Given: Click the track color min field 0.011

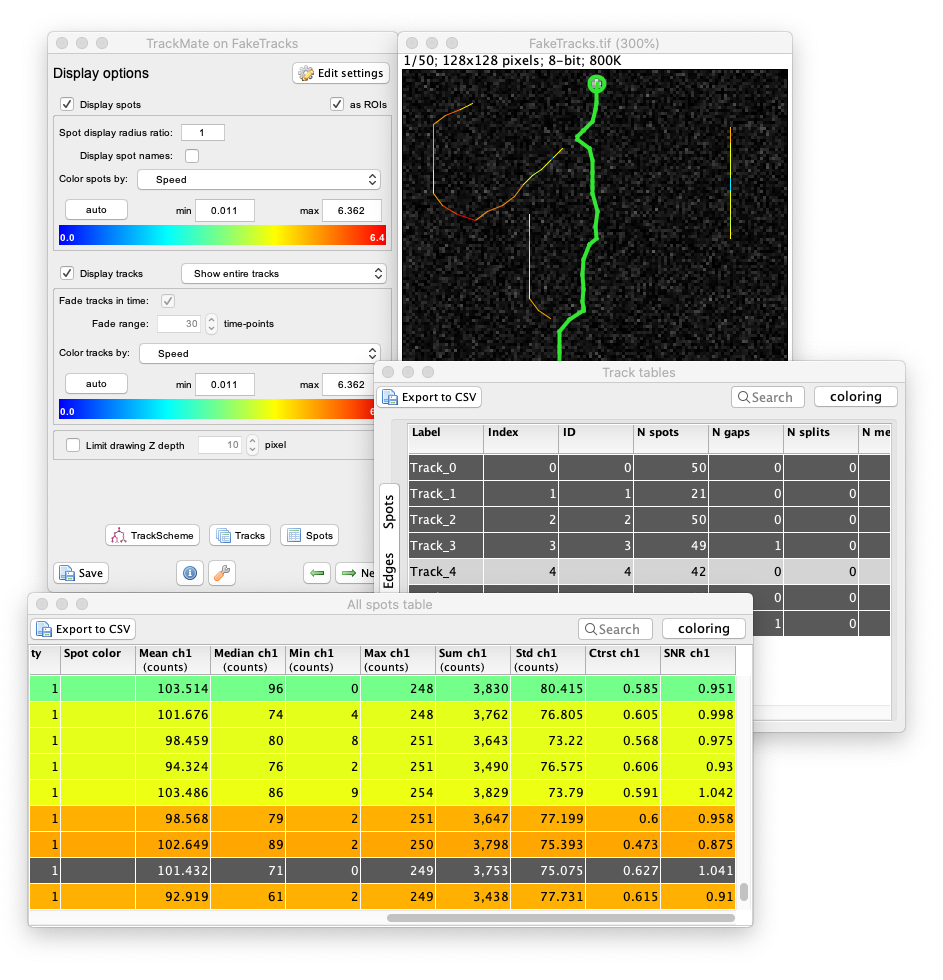Looking at the screenshot, I should [x=225, y=384].
